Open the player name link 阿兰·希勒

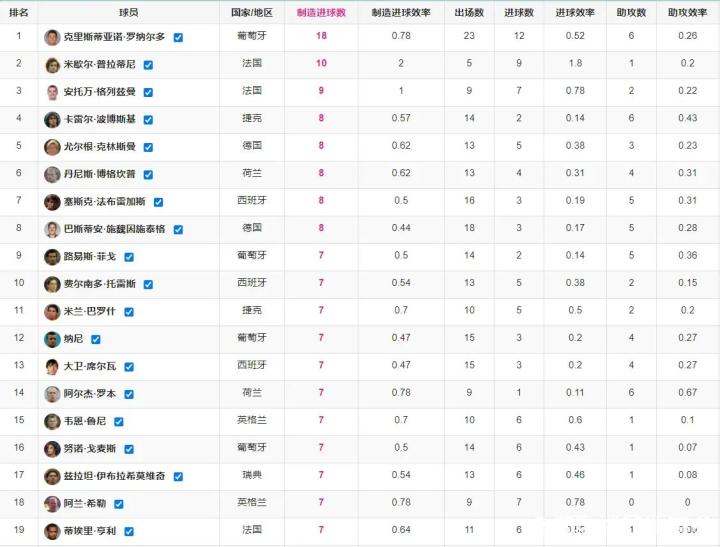[x=87, y=503]
